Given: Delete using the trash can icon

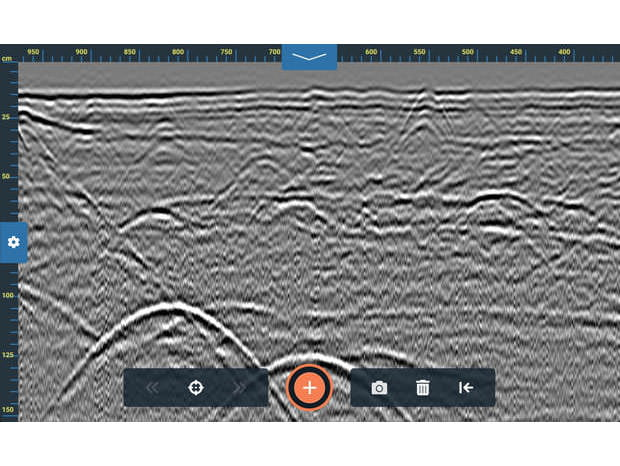Looking at the screenshot, I should tap(422, 388).
